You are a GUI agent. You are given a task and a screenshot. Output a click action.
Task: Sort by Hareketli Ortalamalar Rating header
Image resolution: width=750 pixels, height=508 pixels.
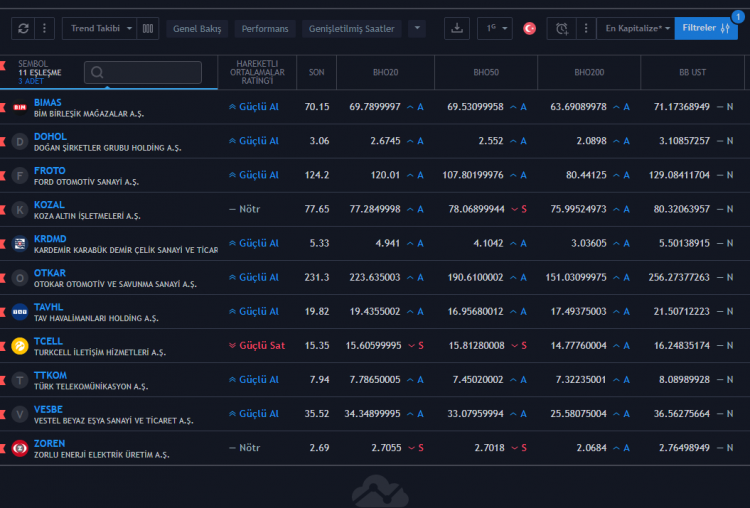[x=257, y=72]
